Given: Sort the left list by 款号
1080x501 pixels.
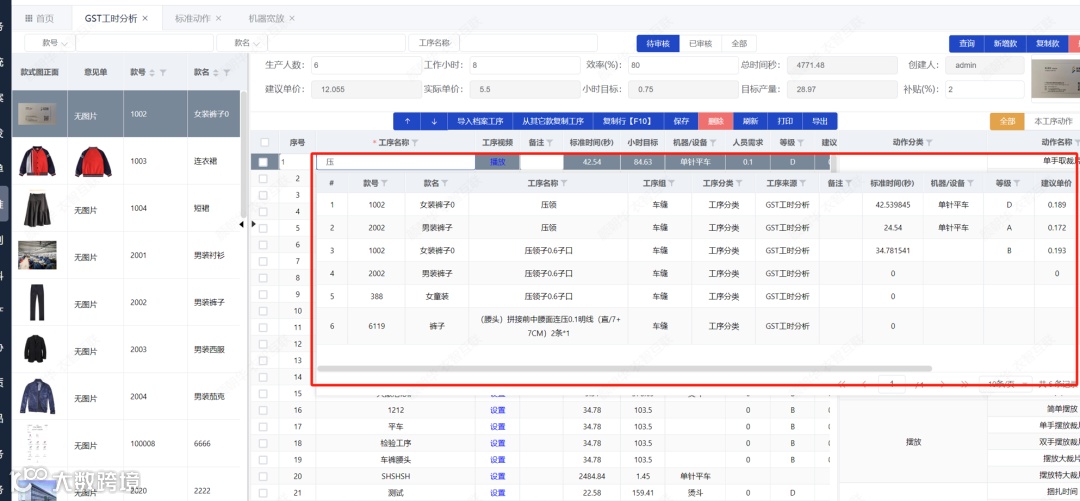Looking at the screenshot, I should [152, 72].
